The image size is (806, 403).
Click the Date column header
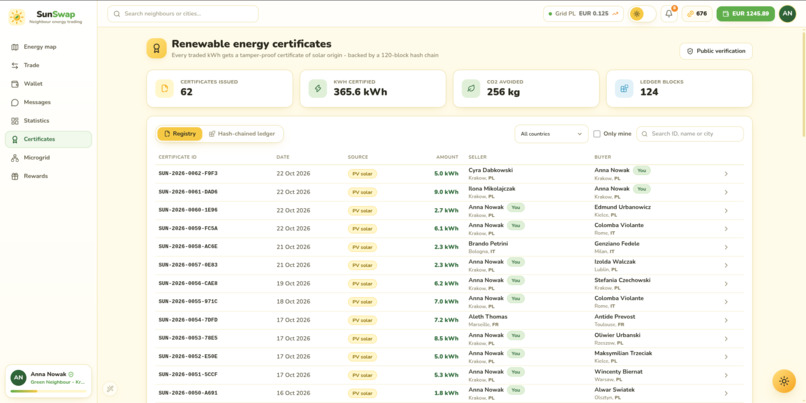pos(283,157)
